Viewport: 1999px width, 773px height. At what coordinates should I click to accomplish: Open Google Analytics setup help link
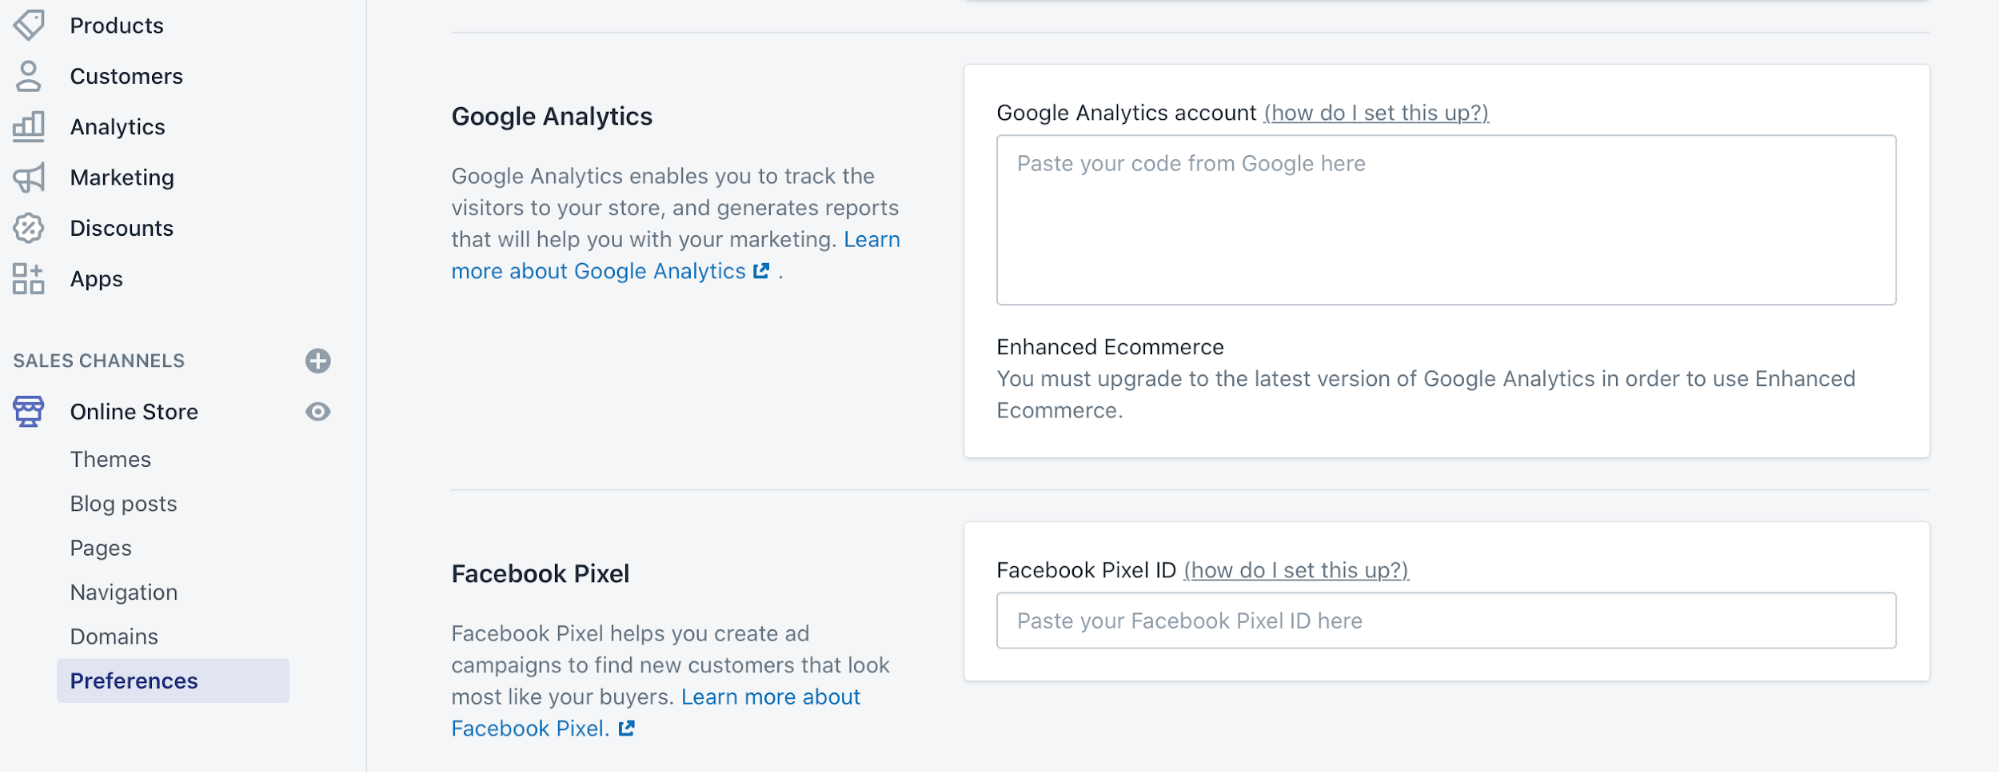point(1376,113)
